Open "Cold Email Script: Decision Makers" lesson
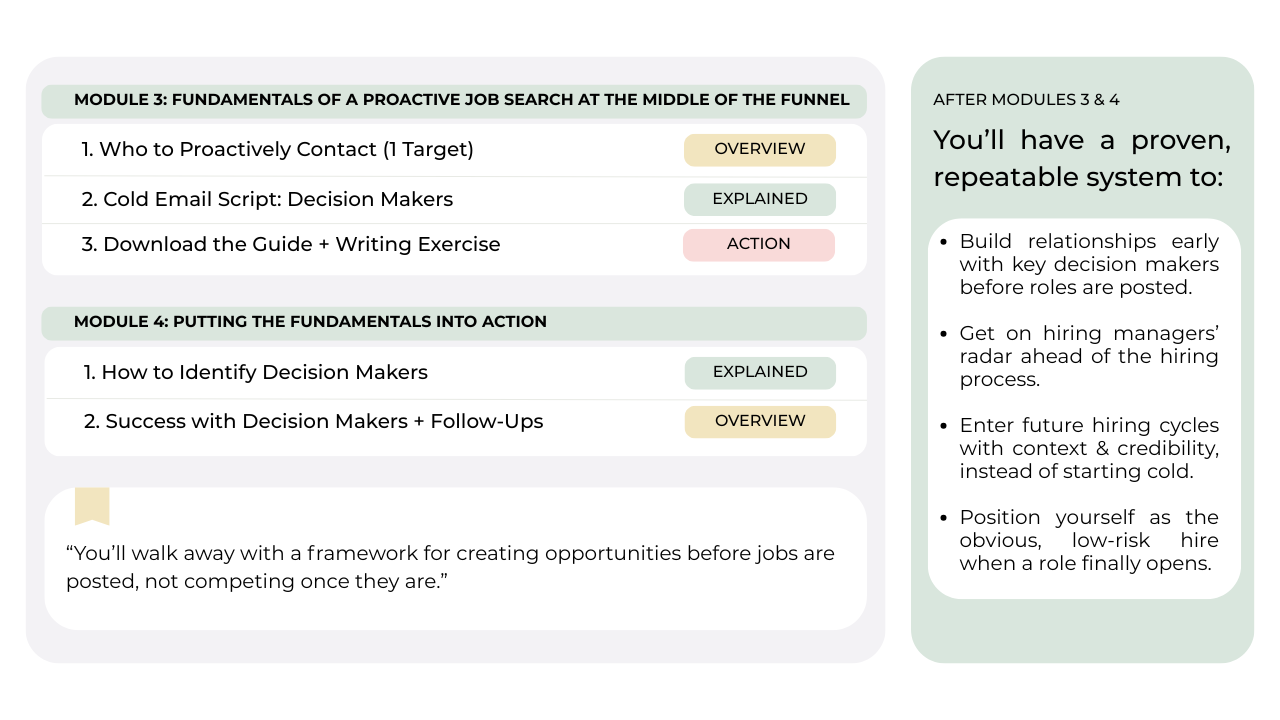The width and height of the screenshot is (1280, 720). 267,200
